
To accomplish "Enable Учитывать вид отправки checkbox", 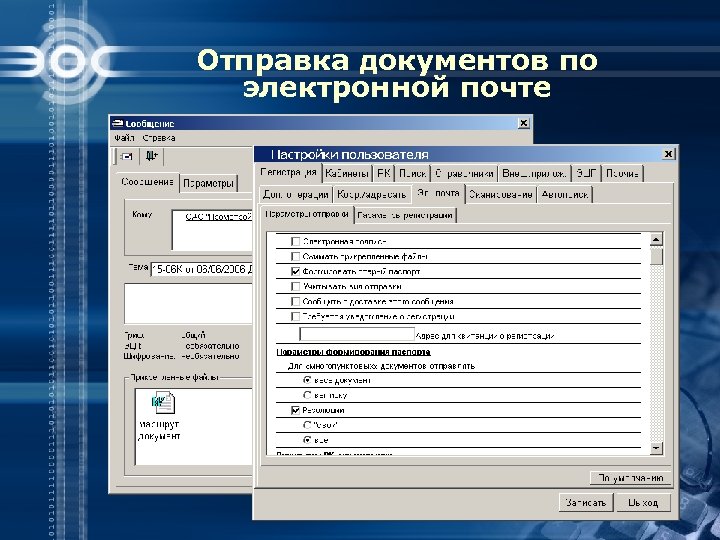I will coord(296,287).
